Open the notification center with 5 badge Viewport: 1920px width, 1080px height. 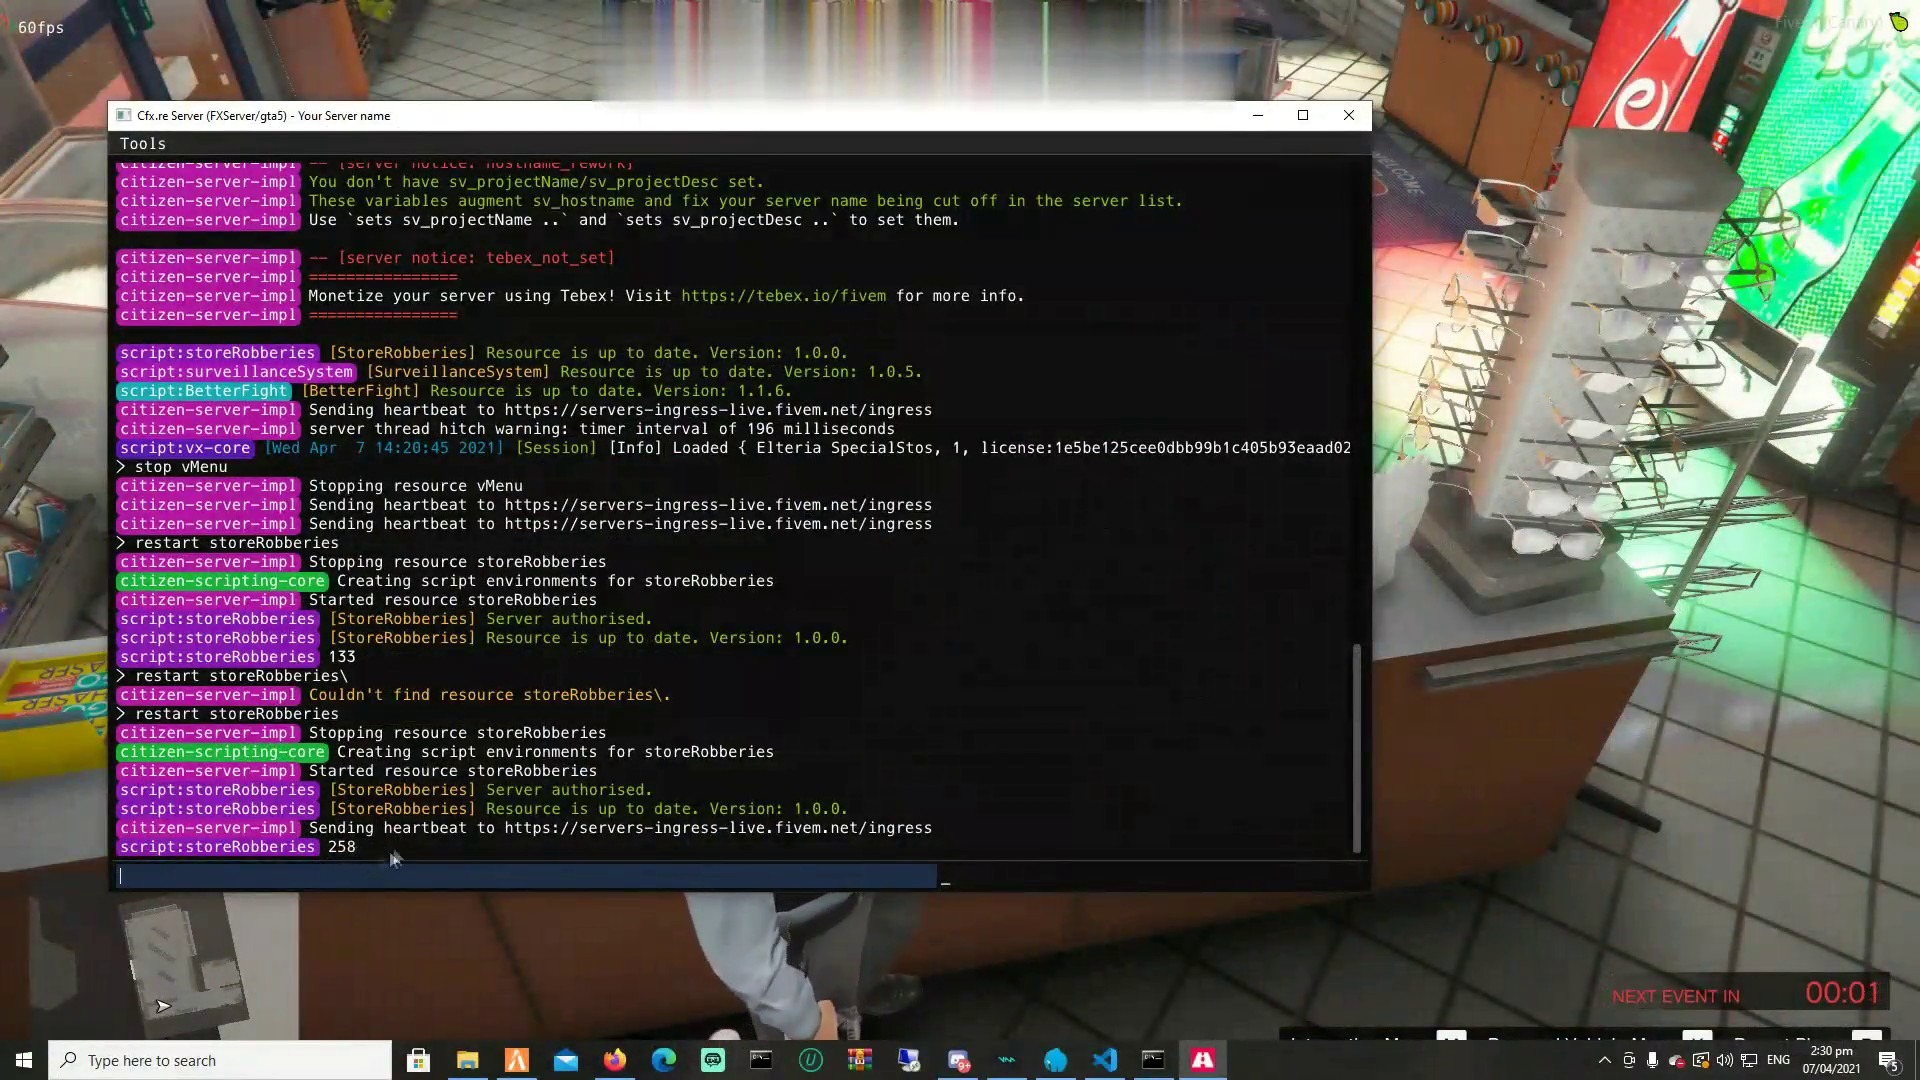(x=1888, y=1060)
